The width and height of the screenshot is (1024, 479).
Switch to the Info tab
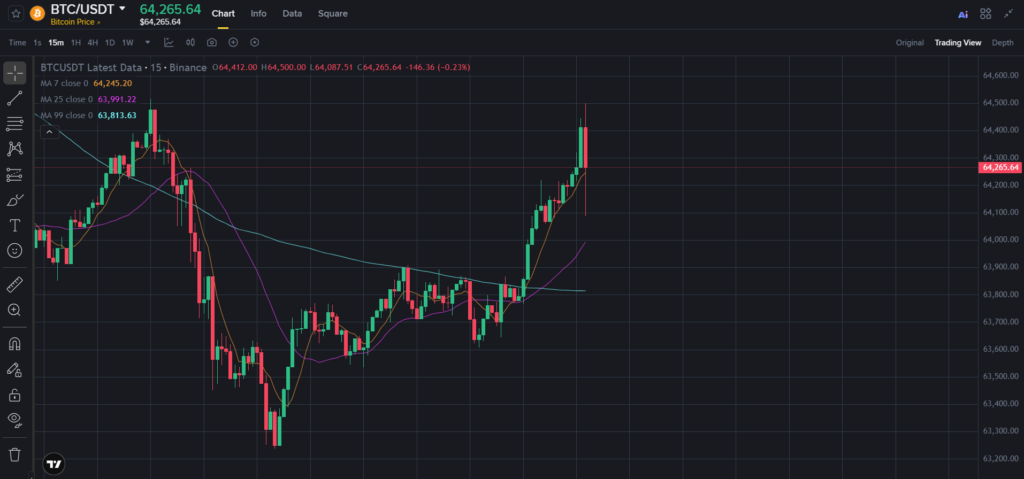point(259,13)
